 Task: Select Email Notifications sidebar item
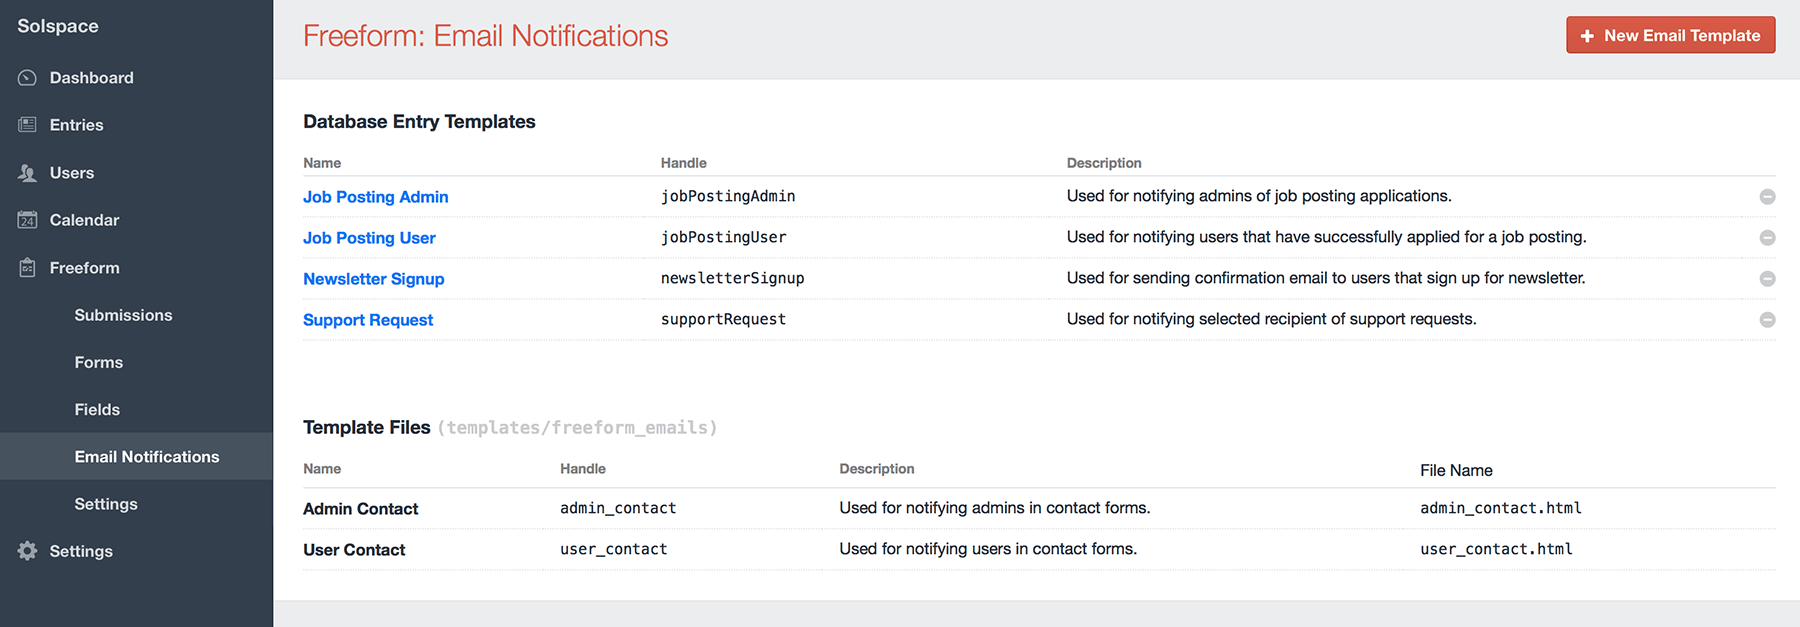[x=136, y=456]
